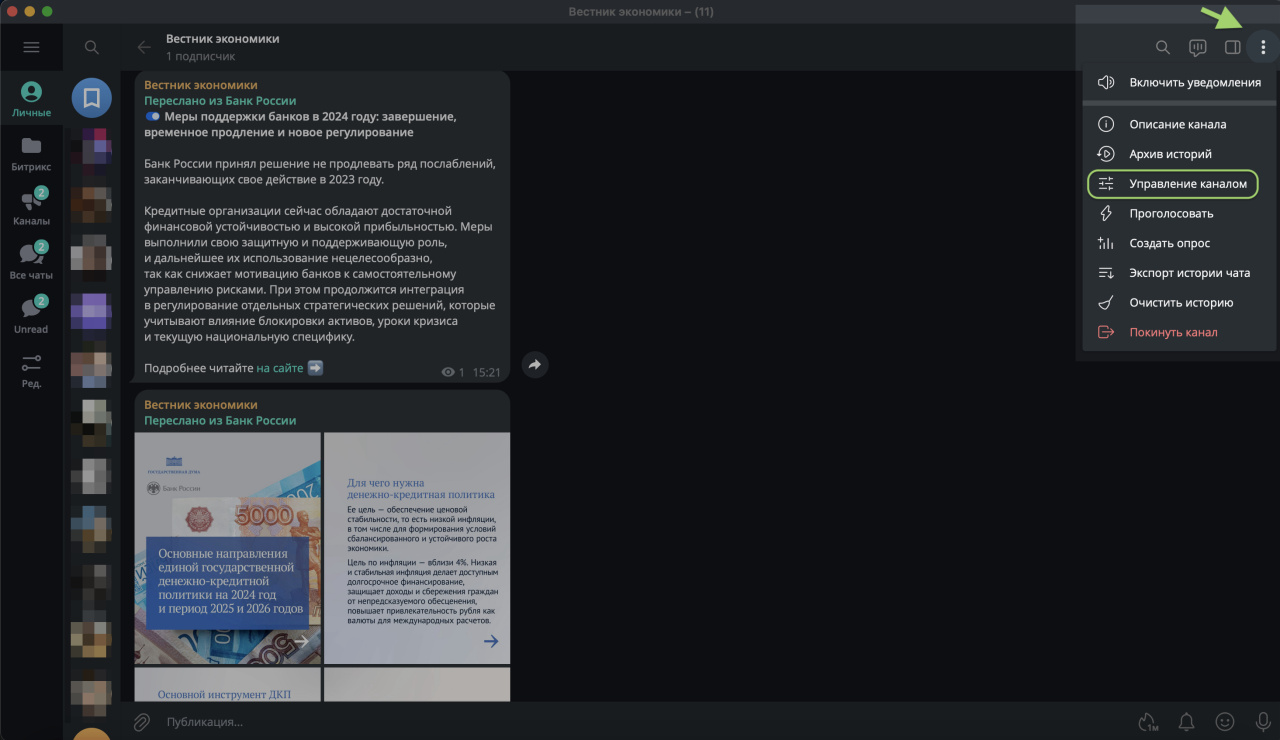Screen dimensions: 1280x740
Task: Open the 5000 ruble banknote image
Action: (228, 548)
